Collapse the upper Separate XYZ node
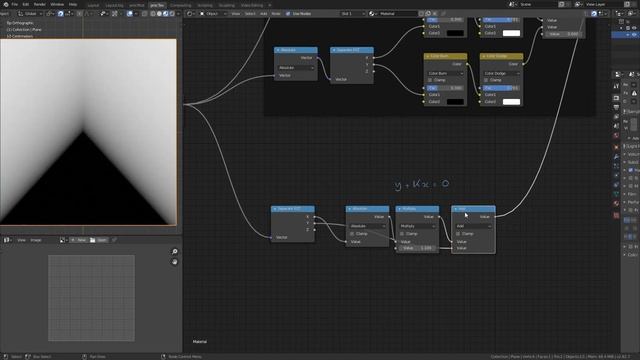 (334, 50)
